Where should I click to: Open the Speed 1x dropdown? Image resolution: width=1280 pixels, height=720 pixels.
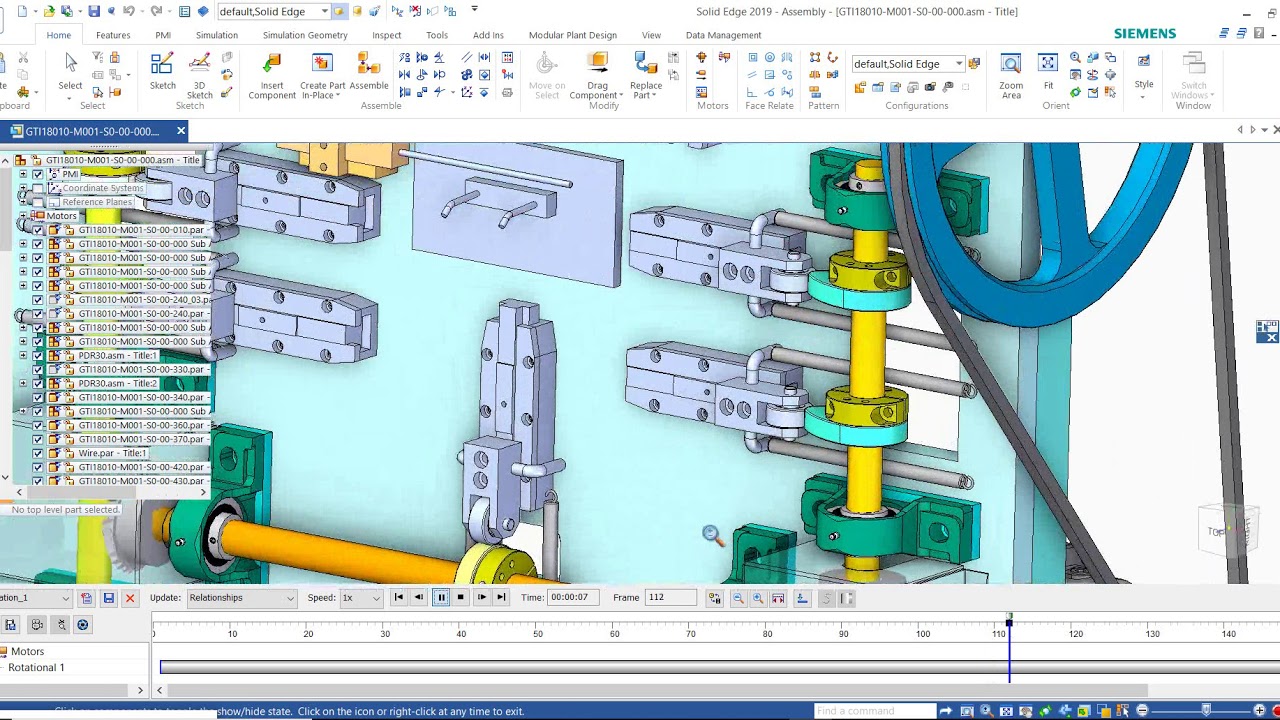click(x=361, y=598)
